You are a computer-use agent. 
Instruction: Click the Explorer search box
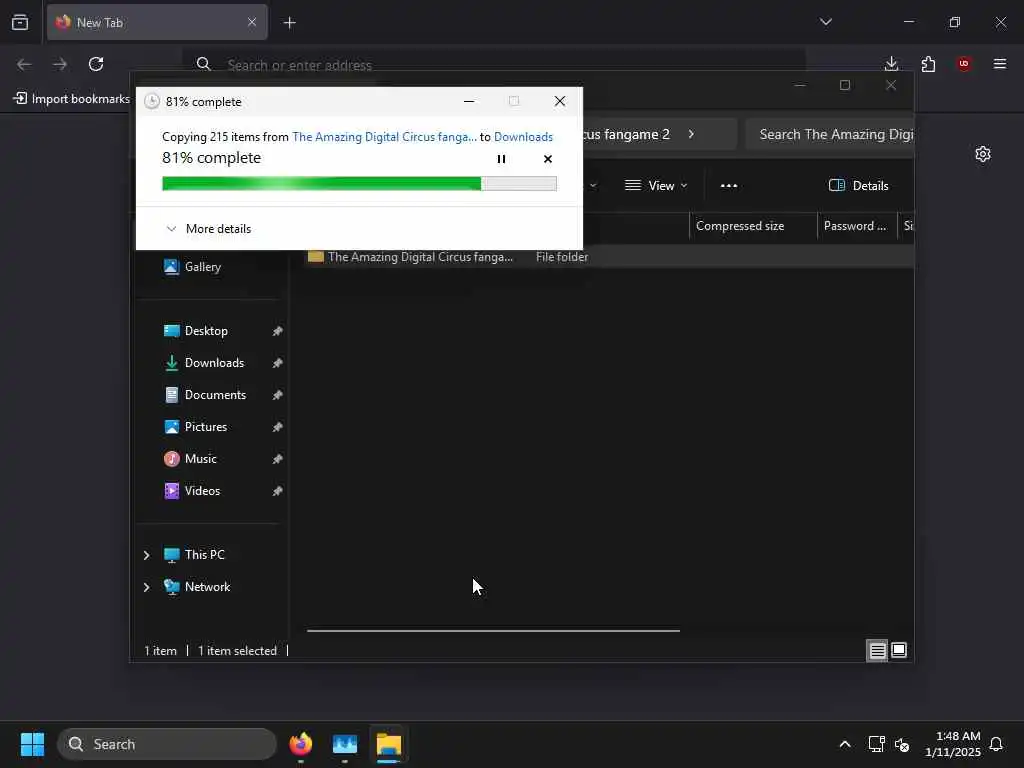pos(829,134)
